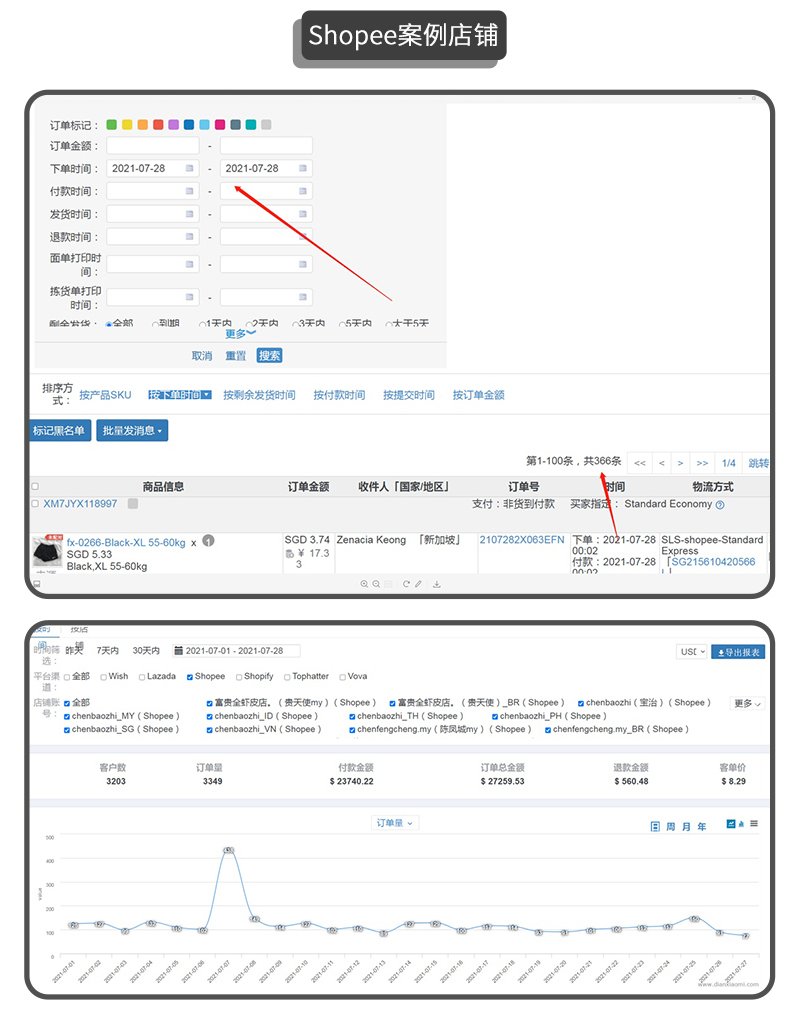Expand the 更多 store accounts dropdown

coord(746,704)
